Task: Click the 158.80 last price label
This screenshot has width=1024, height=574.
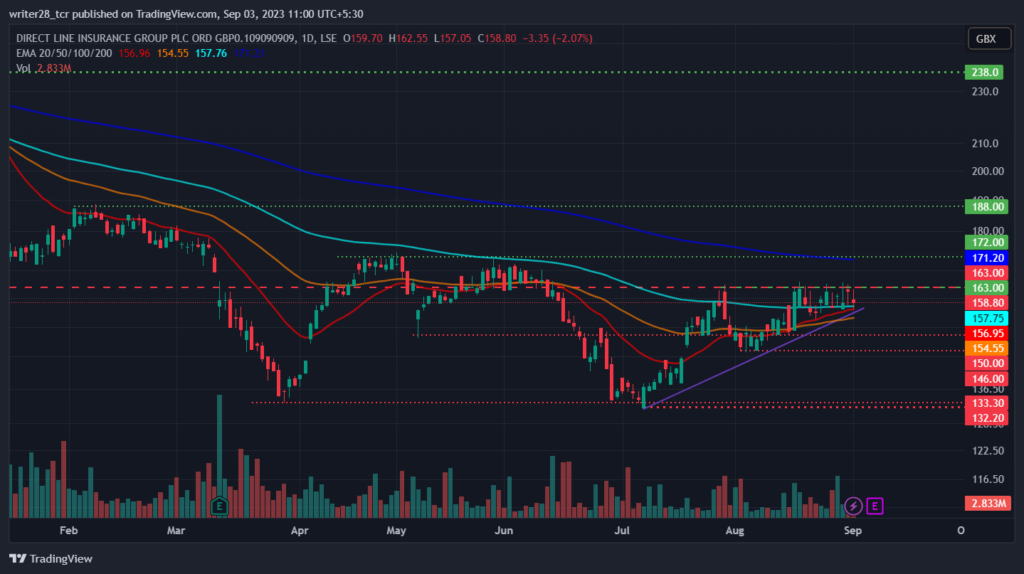Action: coord(987,303)
